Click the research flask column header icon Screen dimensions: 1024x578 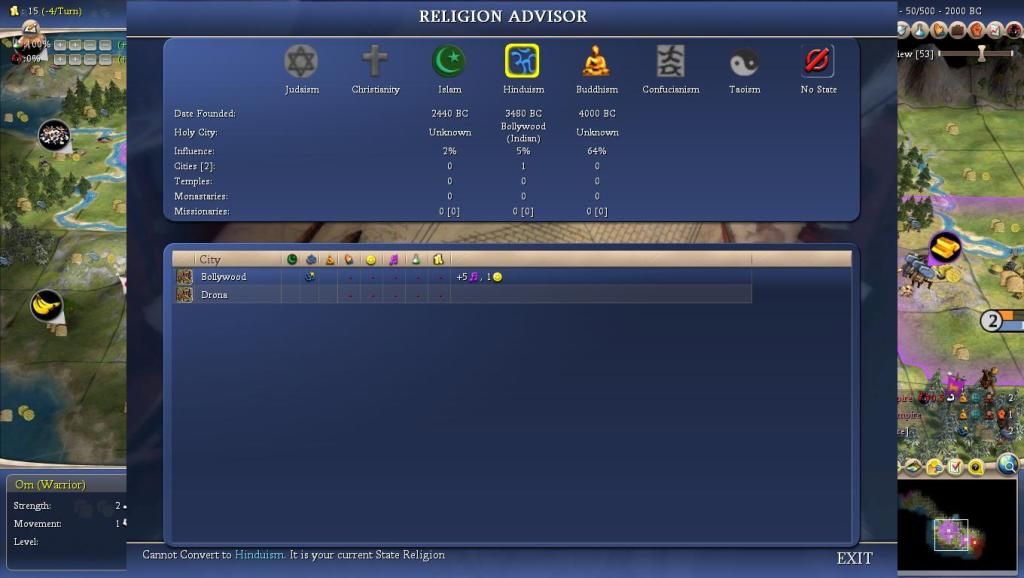point(416,259)
